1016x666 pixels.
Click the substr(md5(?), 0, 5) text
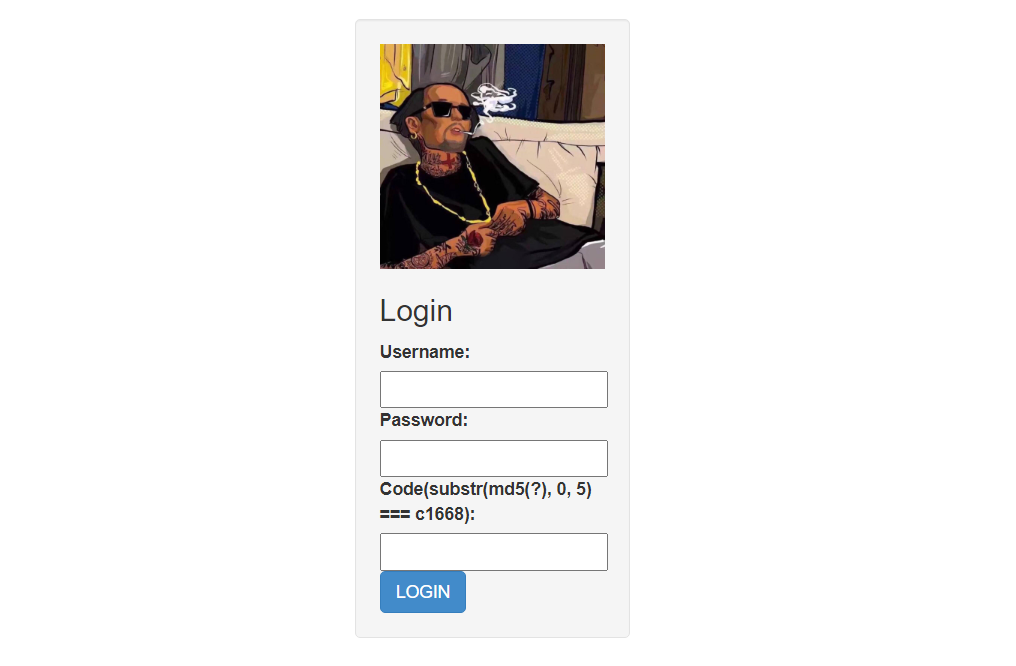click(x=510, y=489)
